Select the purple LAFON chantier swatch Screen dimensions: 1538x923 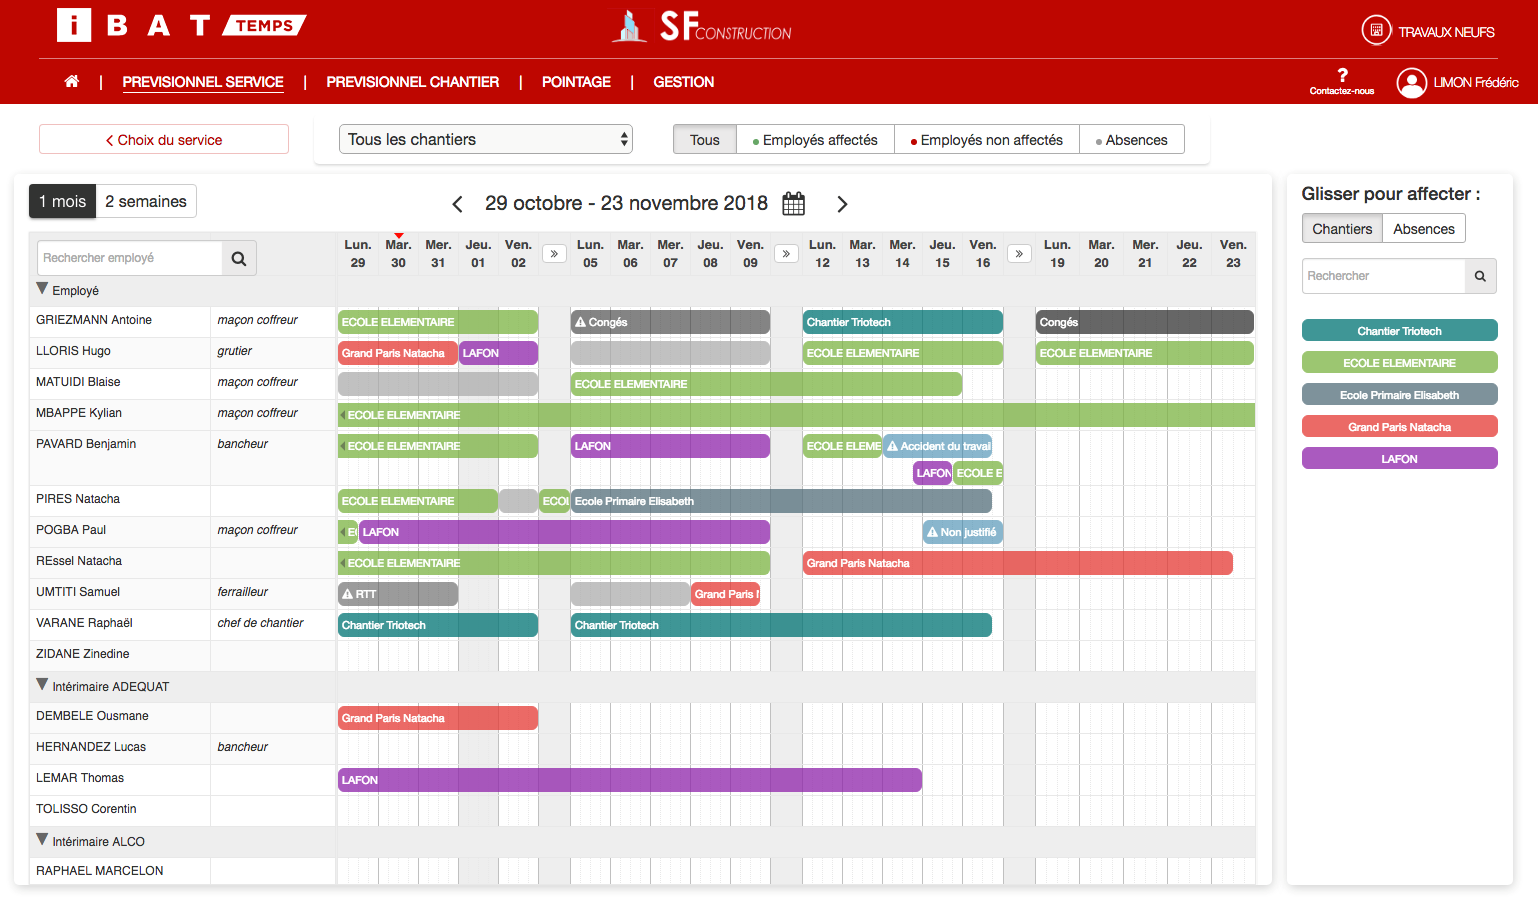tap(1399, 459)
